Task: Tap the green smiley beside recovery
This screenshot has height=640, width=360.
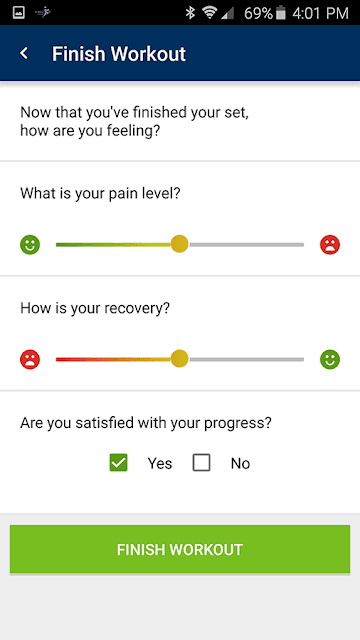Action: (x=330, y=360)
